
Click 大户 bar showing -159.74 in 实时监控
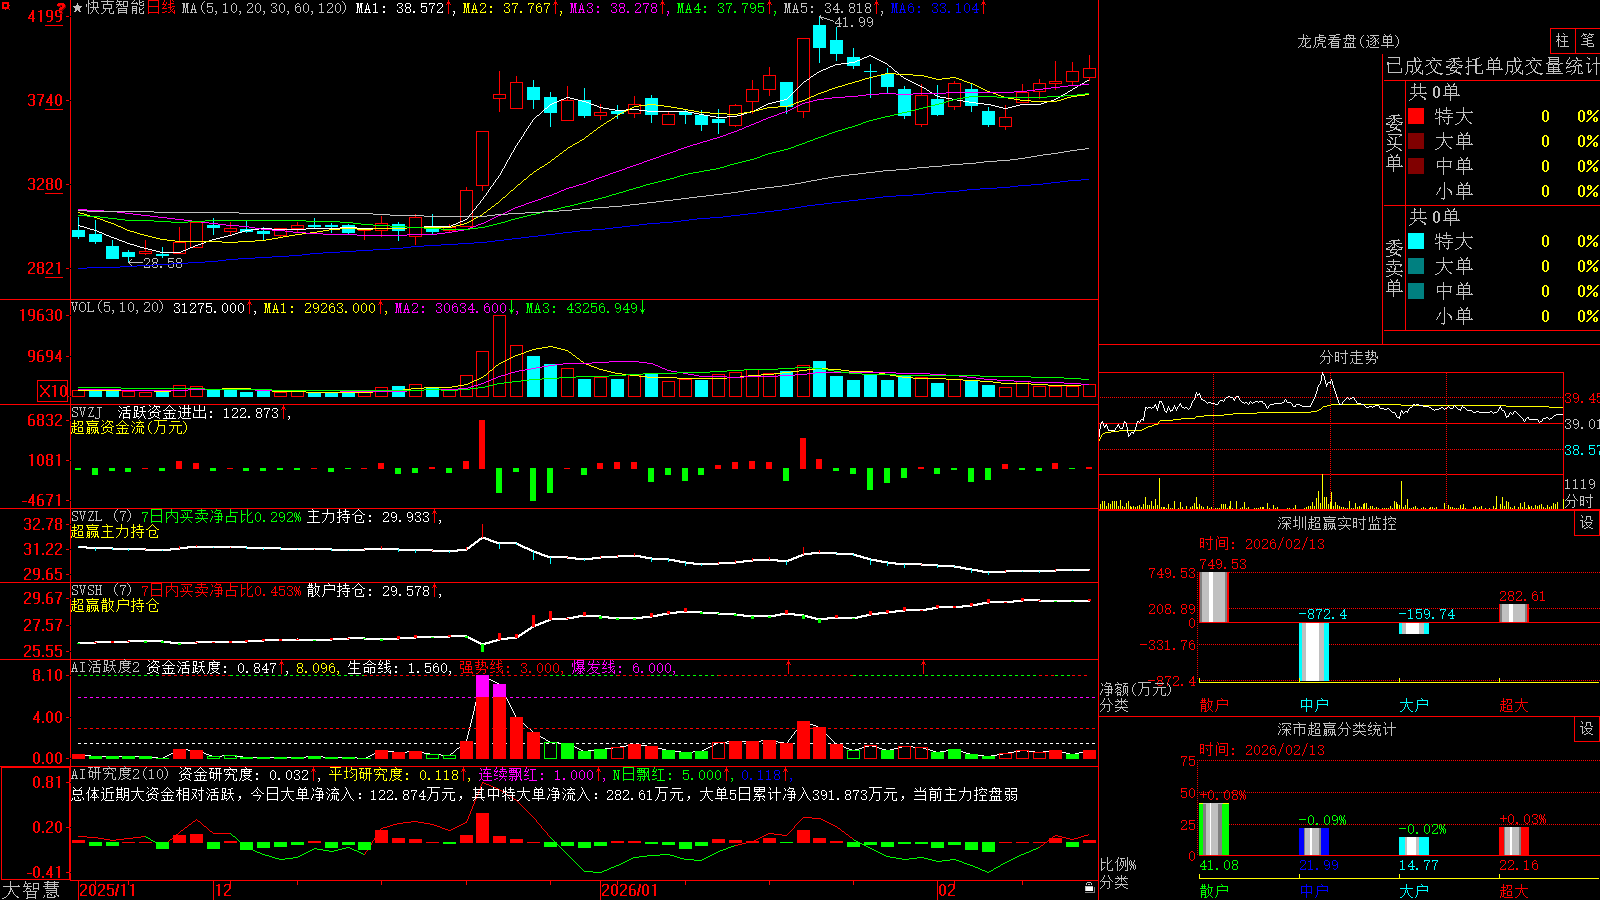click(x=1413, y=628)
